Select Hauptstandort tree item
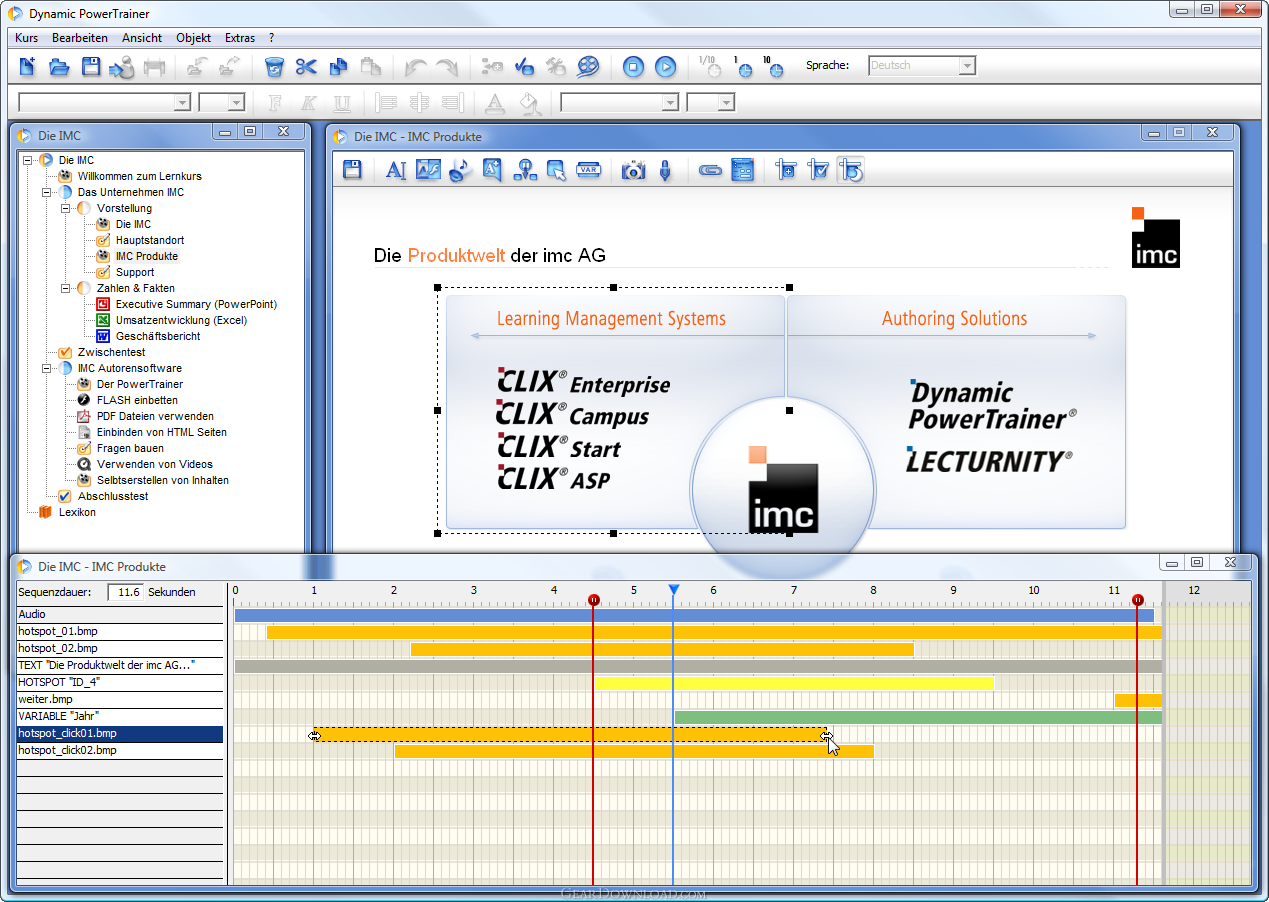Image resolution: width=1269 pixels, height=902 pixels. (150, 240)
